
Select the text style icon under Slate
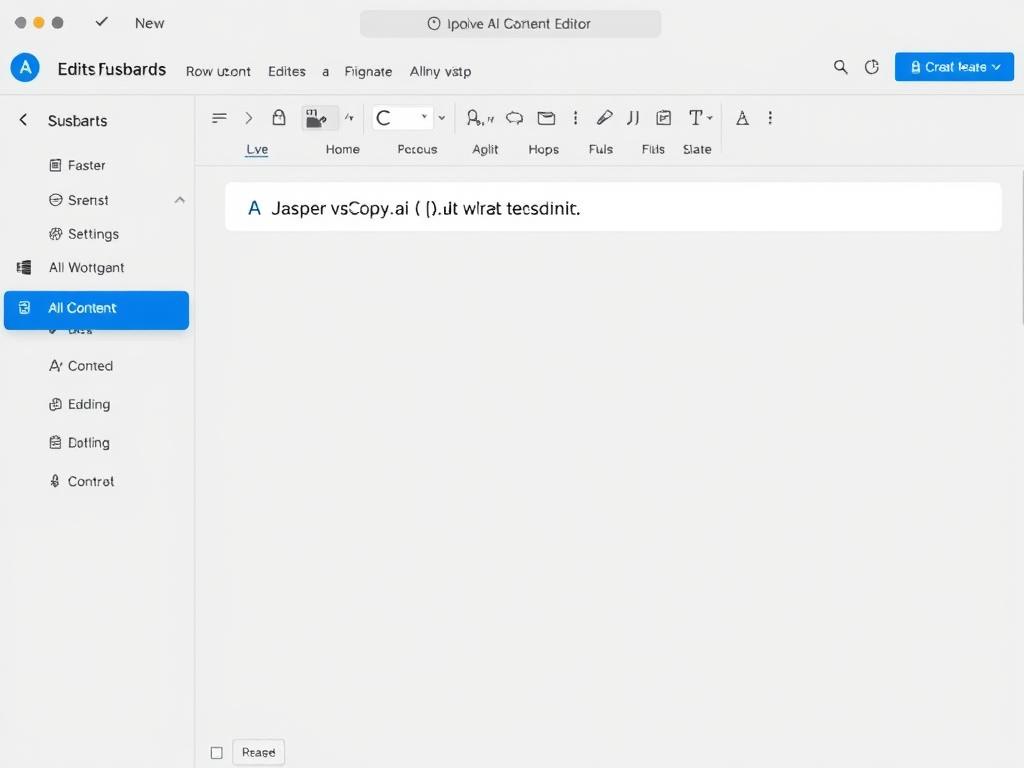tap(697, 117)
